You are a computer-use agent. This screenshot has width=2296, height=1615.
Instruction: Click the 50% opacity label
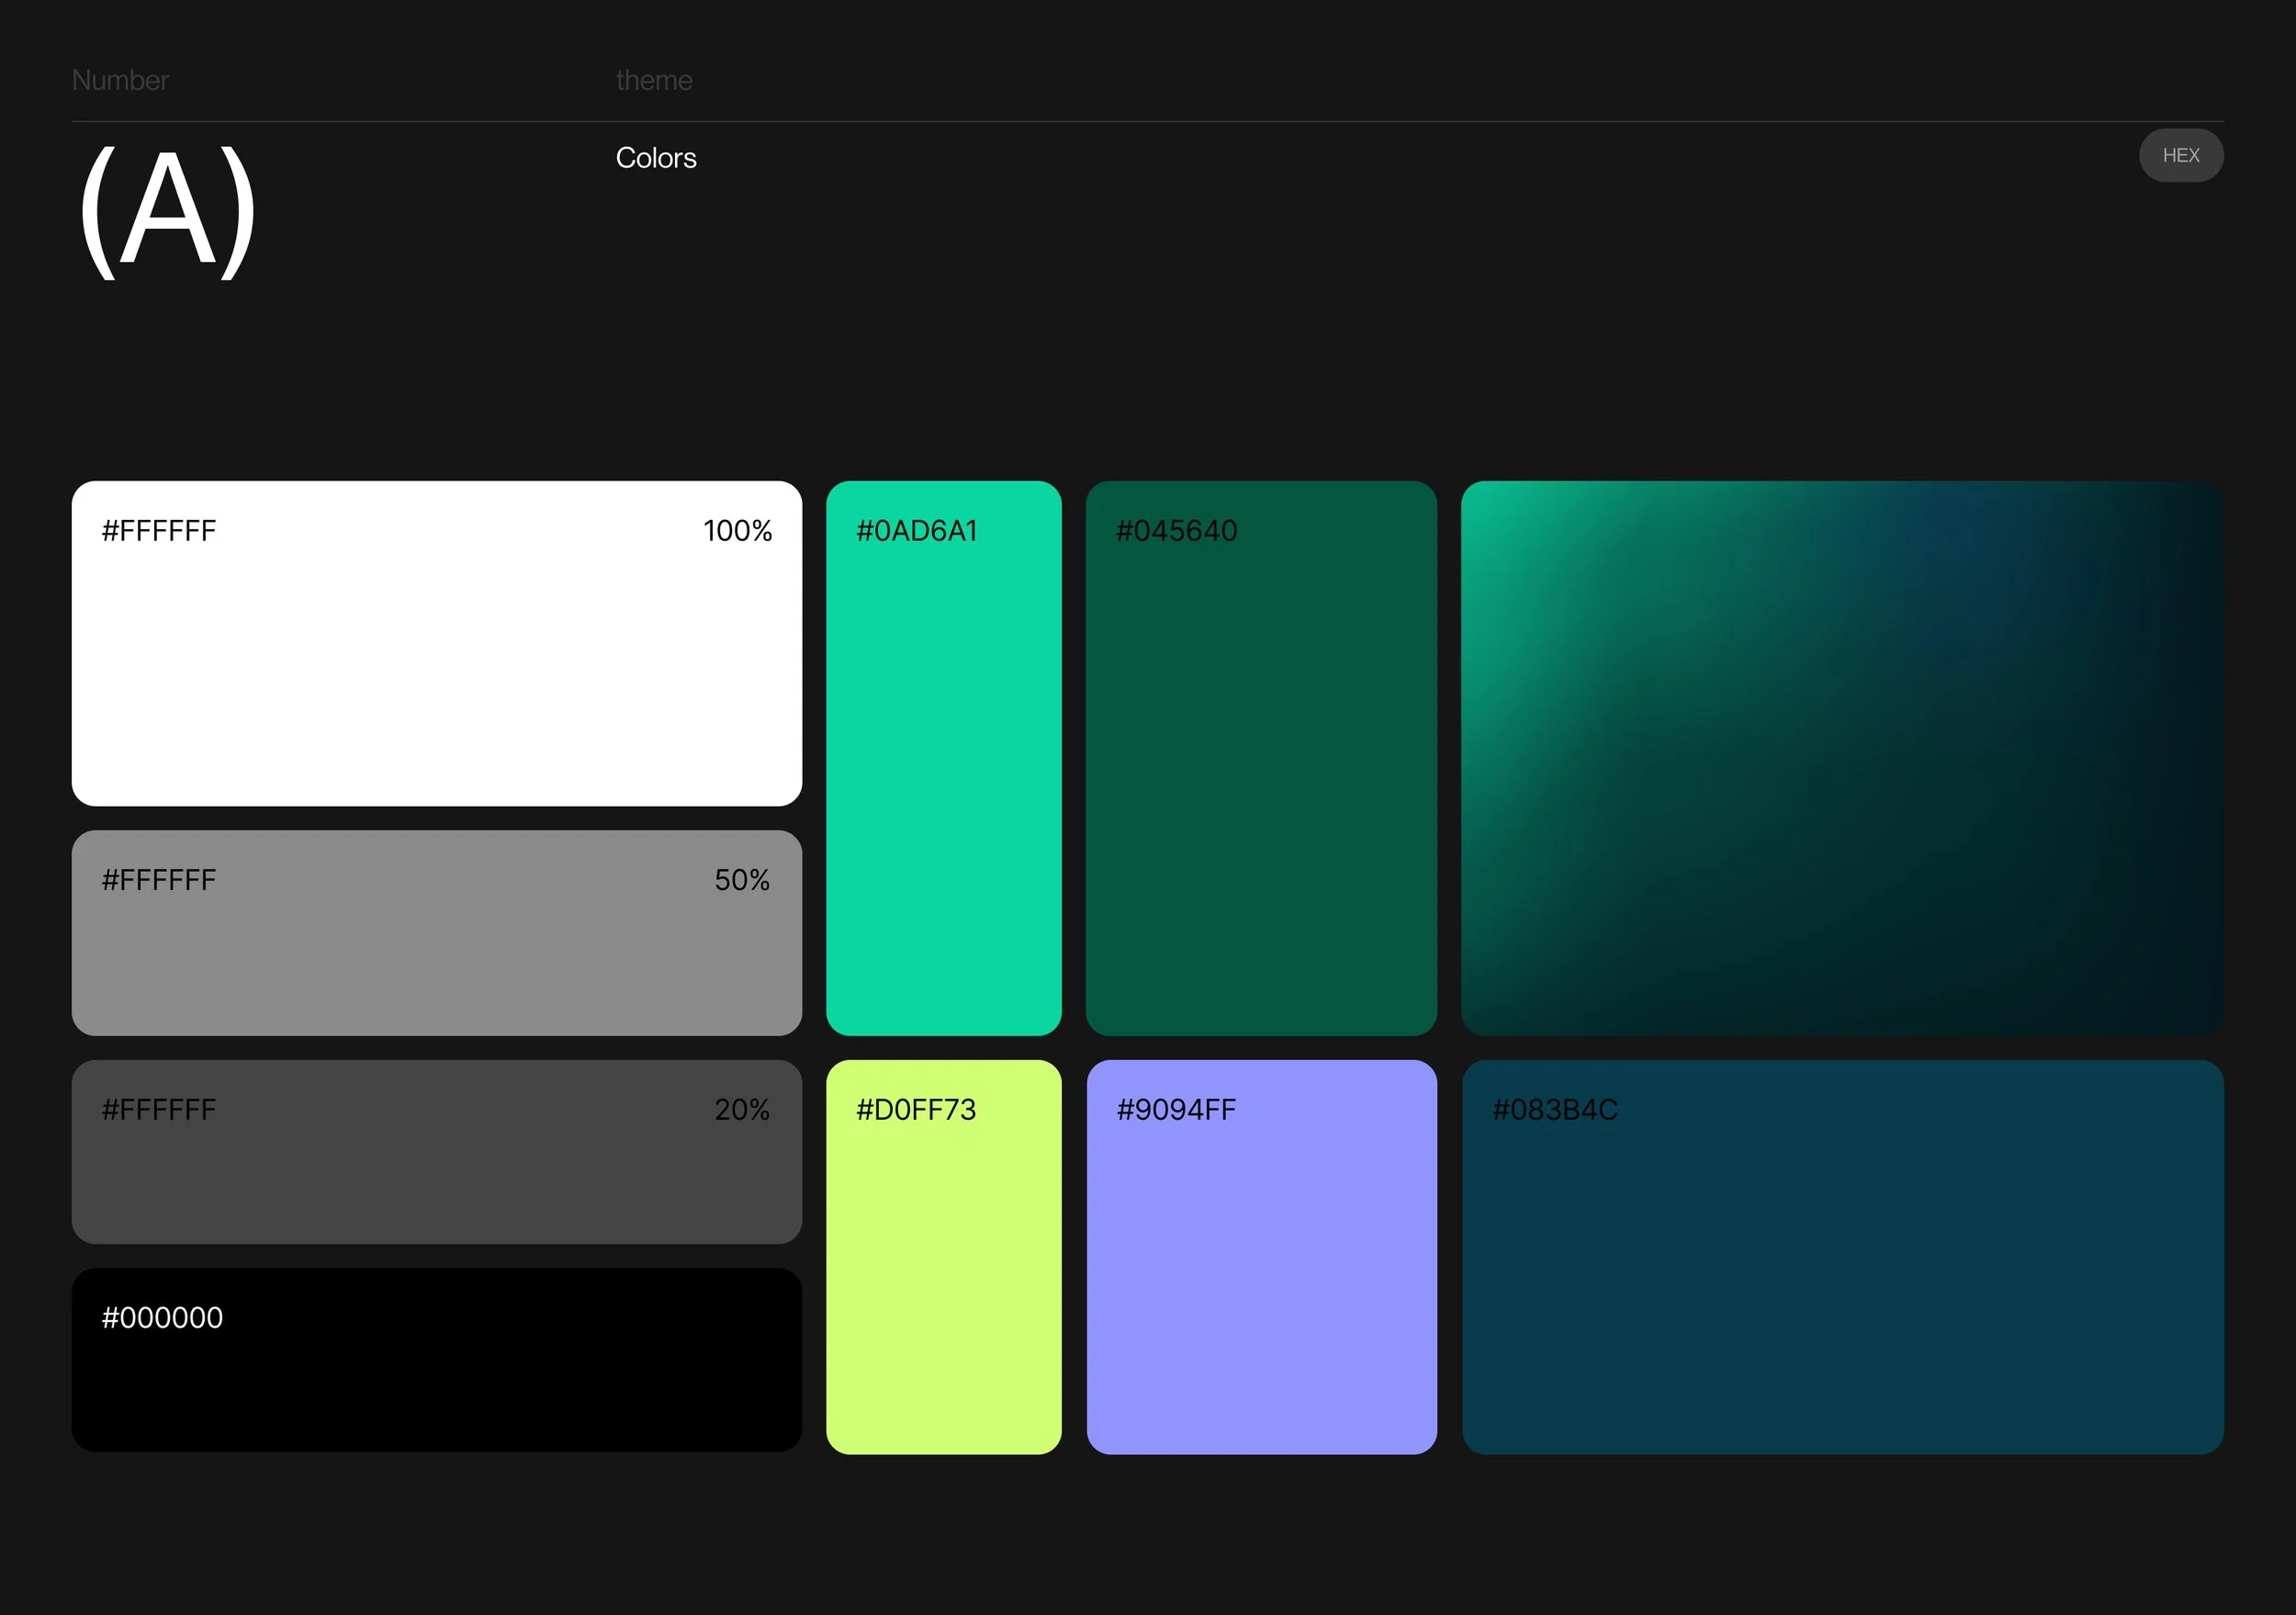click(x=741, y=880)
